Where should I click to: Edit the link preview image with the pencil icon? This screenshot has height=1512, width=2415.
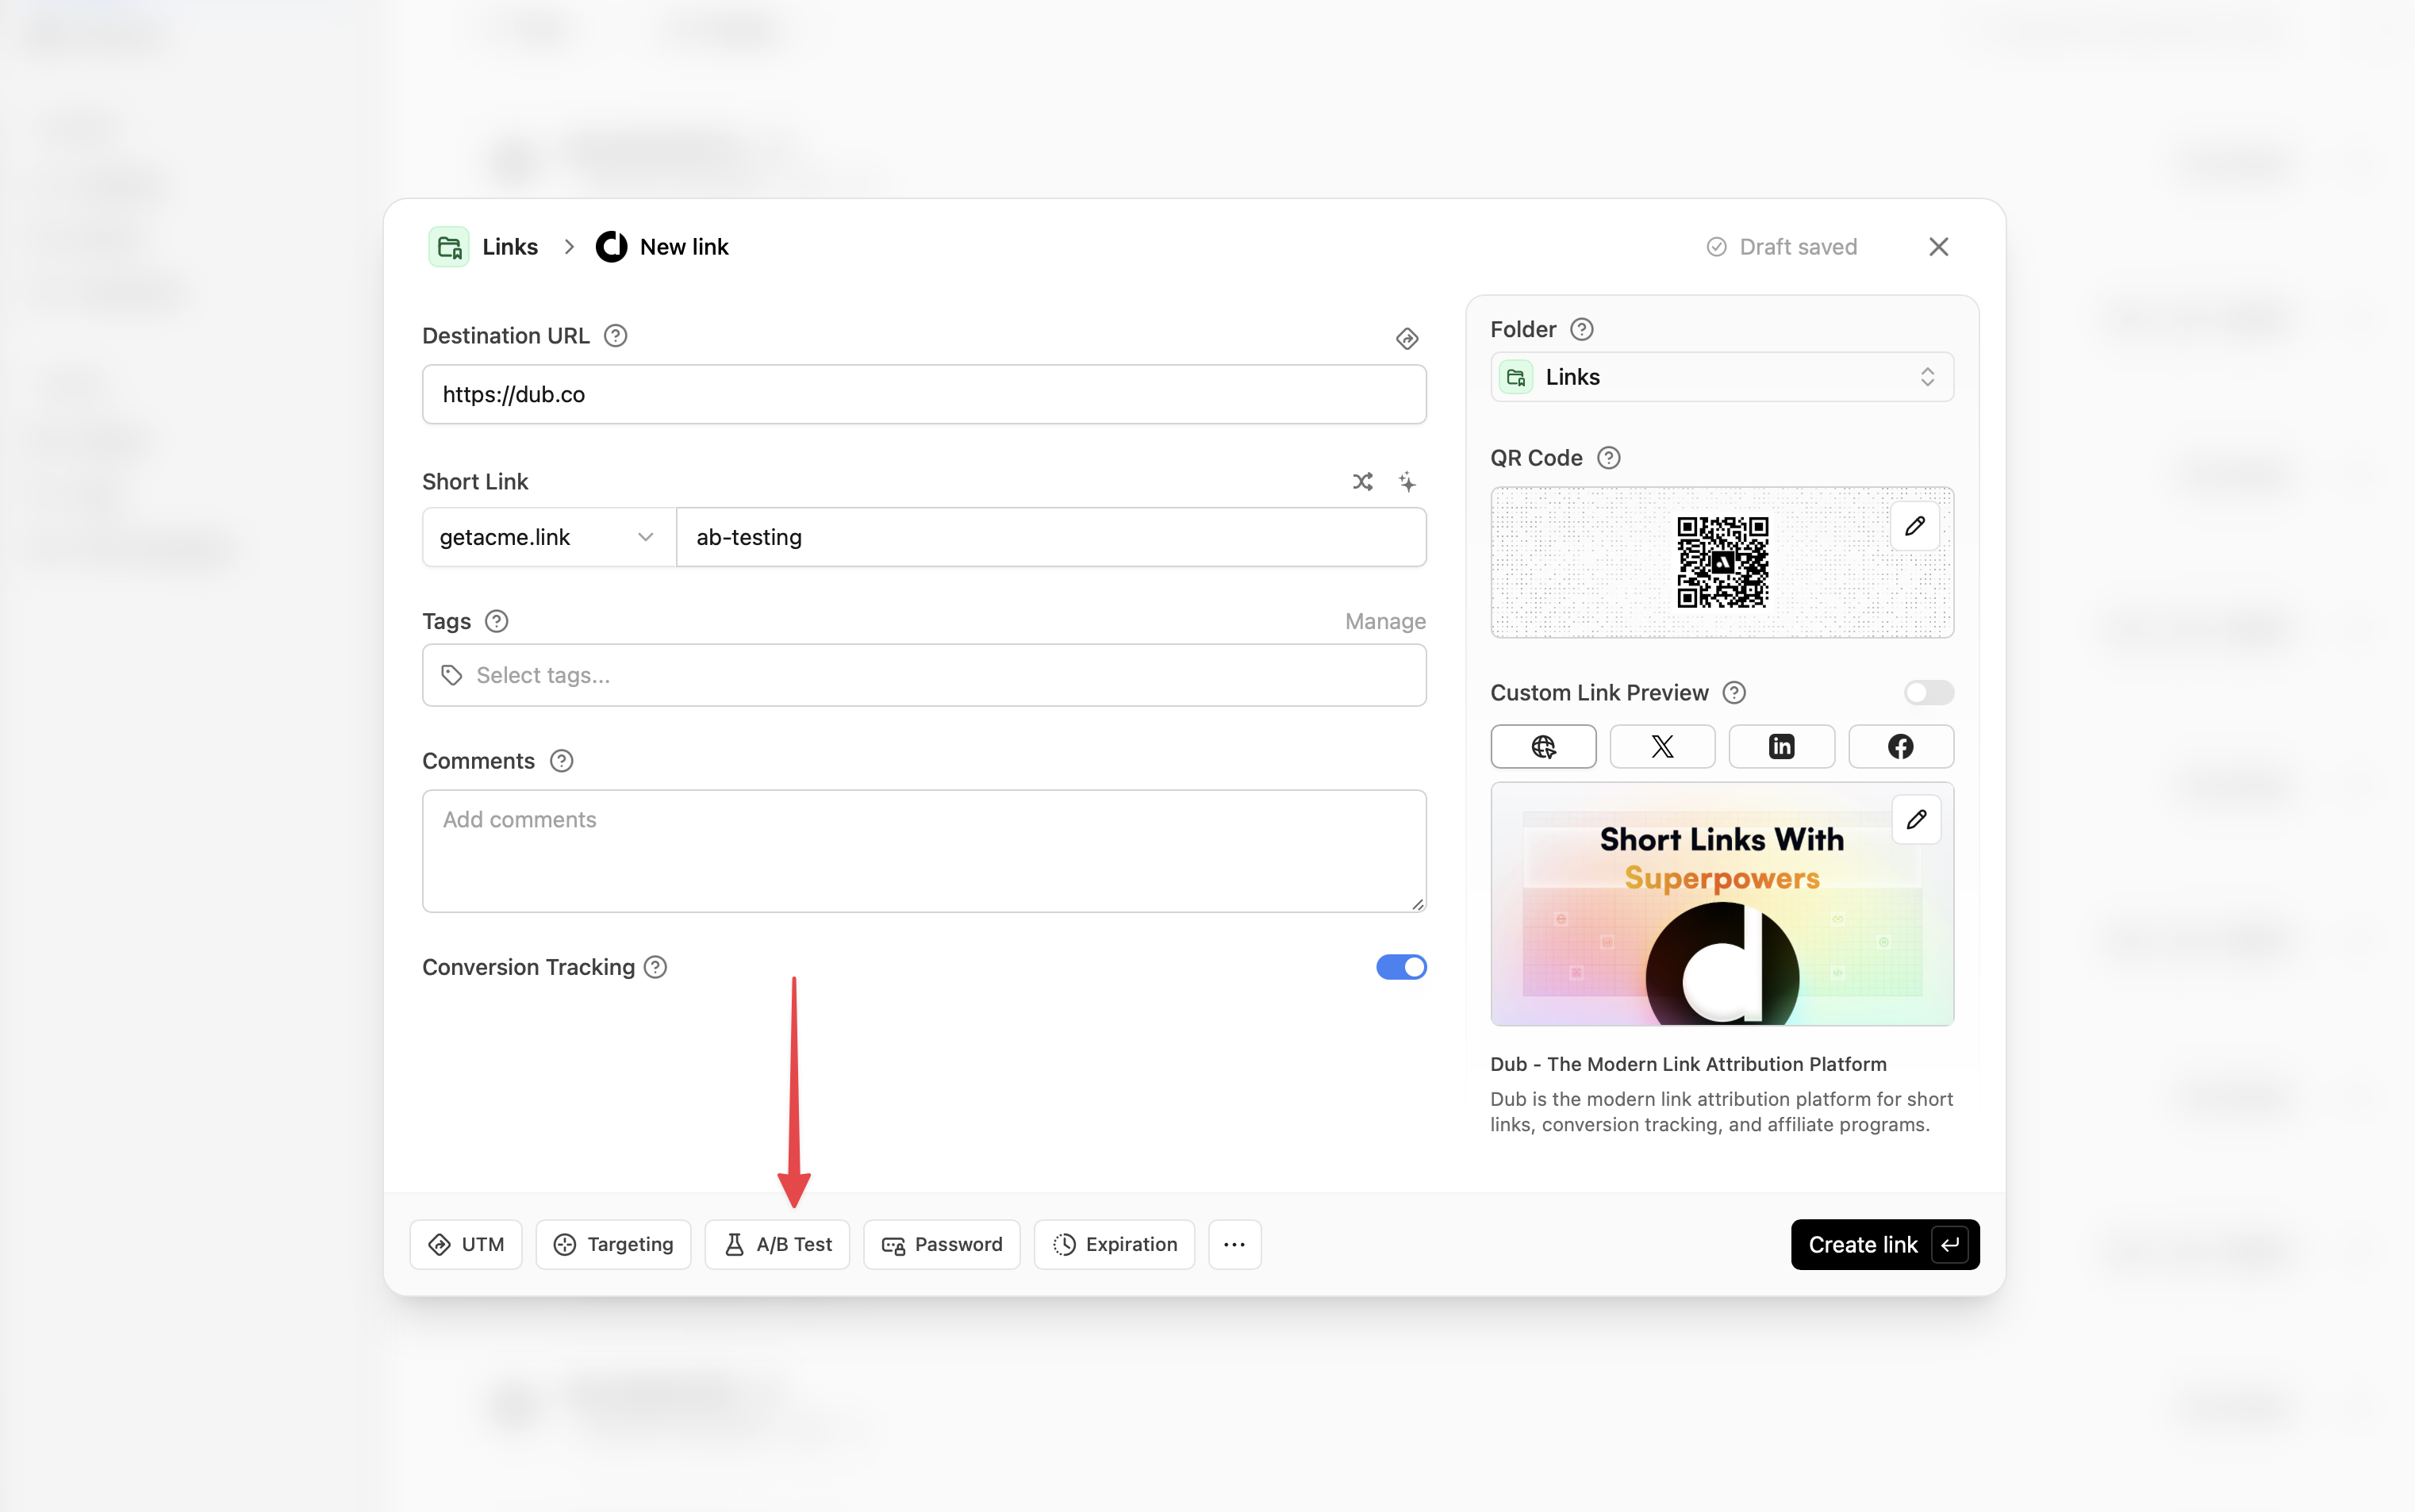pos(1915,820)
